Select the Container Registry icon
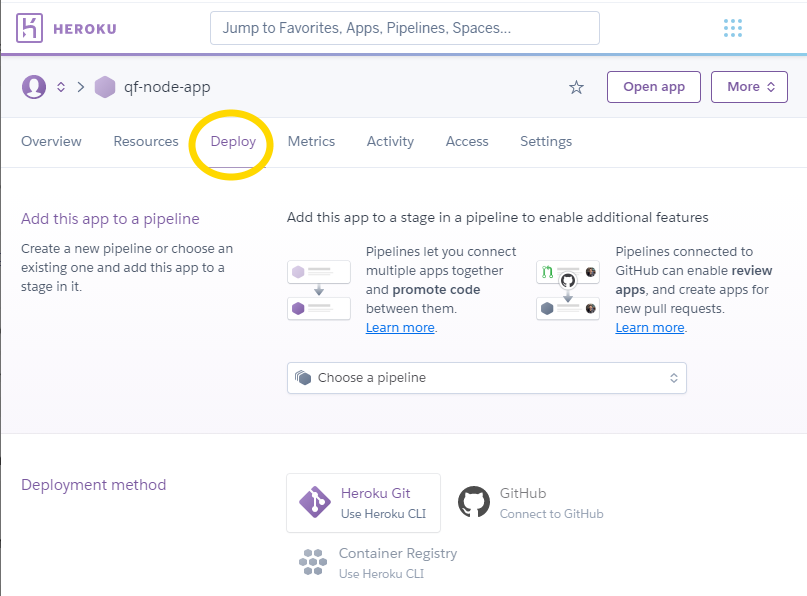The image size is (807, 596). (x=313, y=562)
